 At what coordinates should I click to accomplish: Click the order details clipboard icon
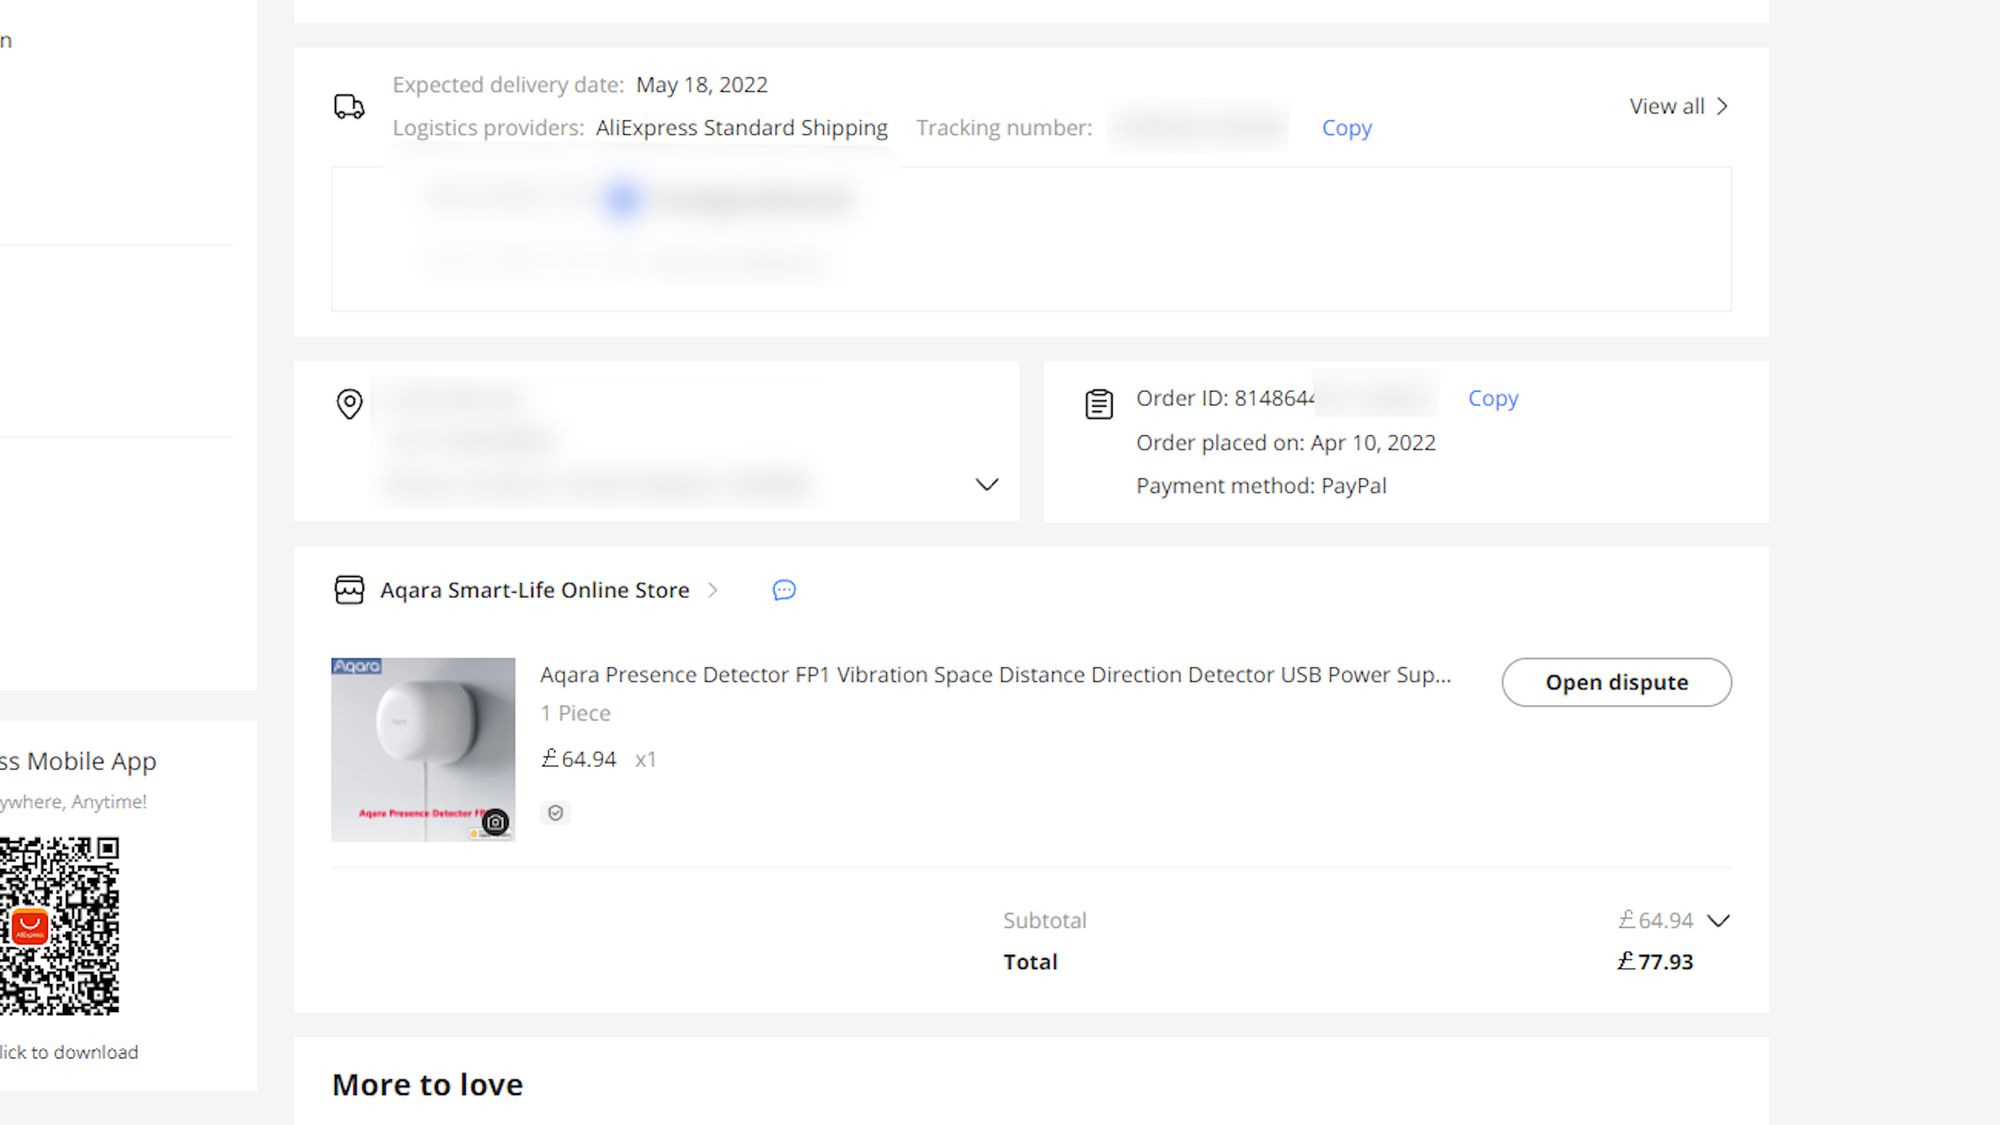pyautogui.click(x=1099, y=404)
